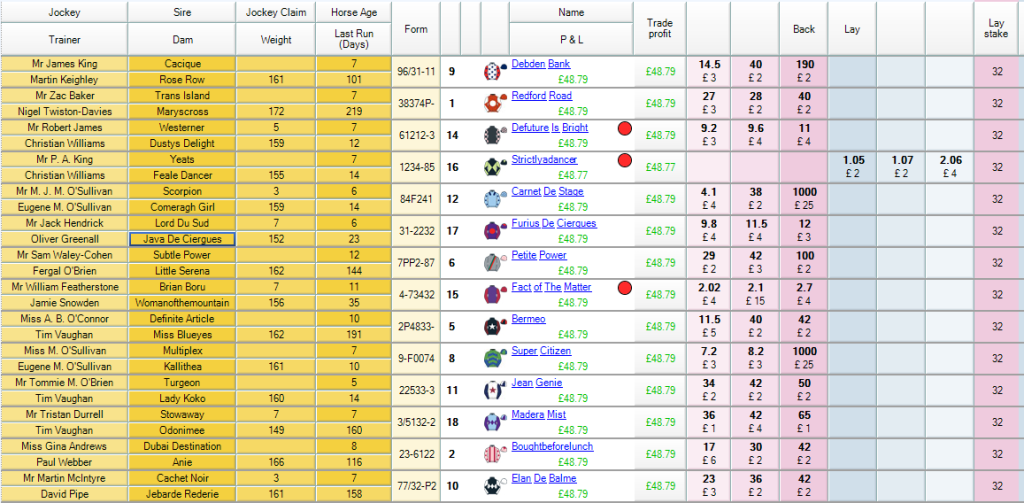This screenshot has width=1024, height=503.
Task: Click the Lay column header
Action: (852, 29)
